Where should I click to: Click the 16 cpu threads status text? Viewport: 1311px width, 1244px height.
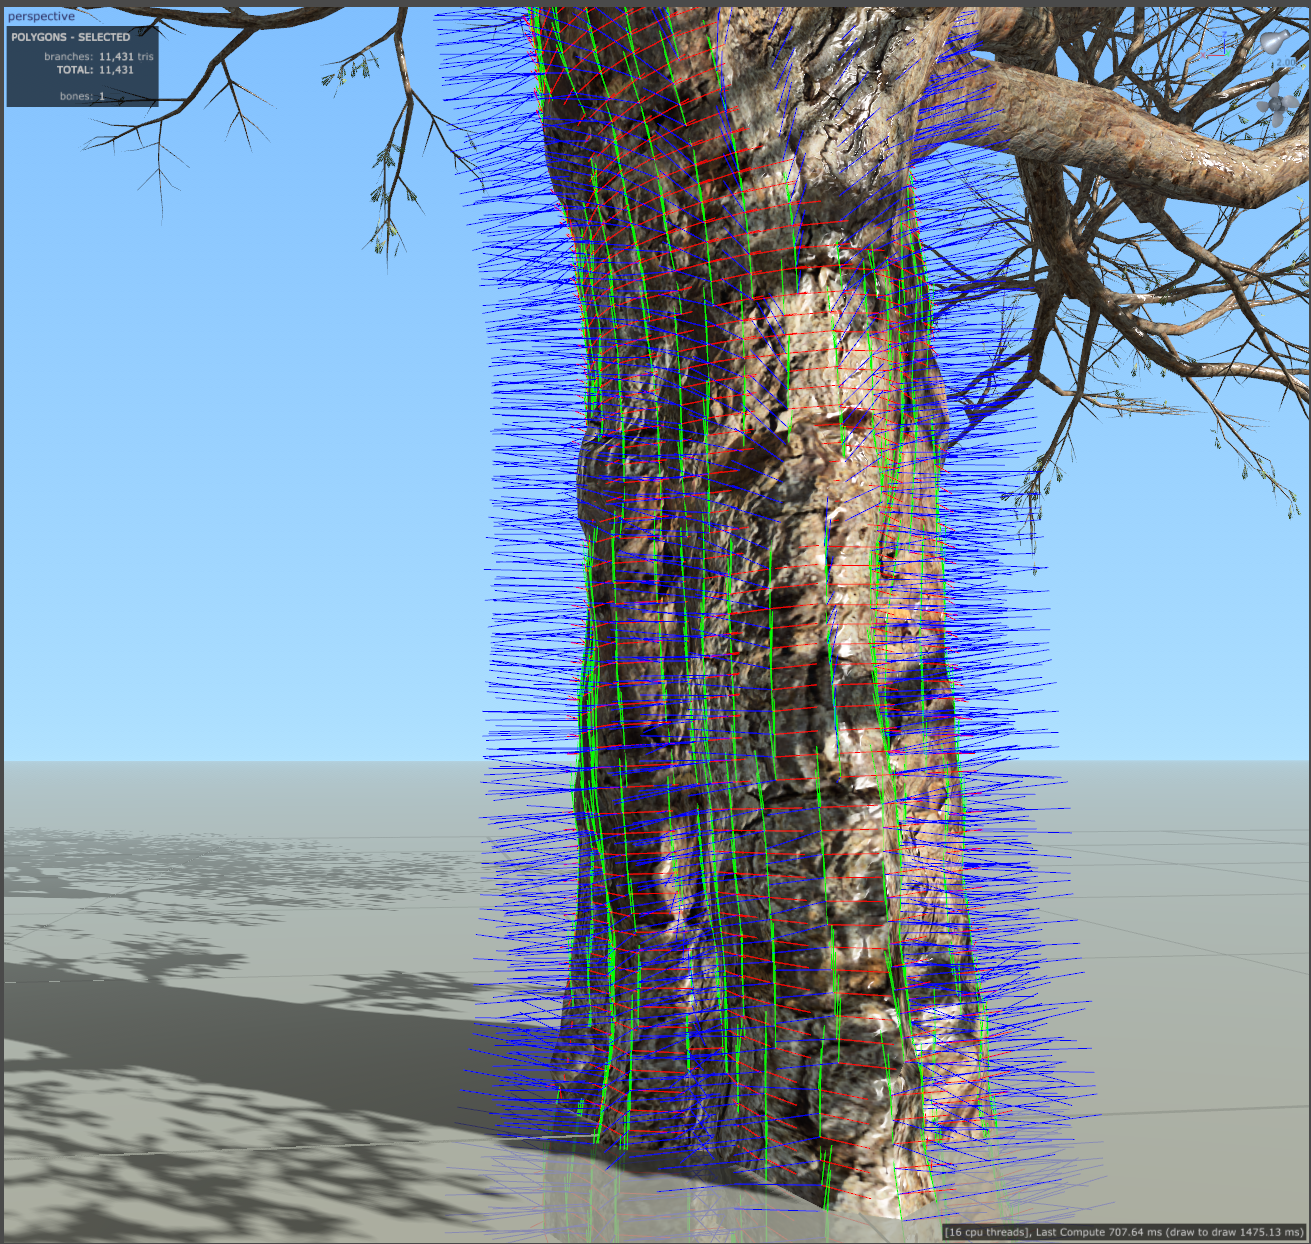988,1232
